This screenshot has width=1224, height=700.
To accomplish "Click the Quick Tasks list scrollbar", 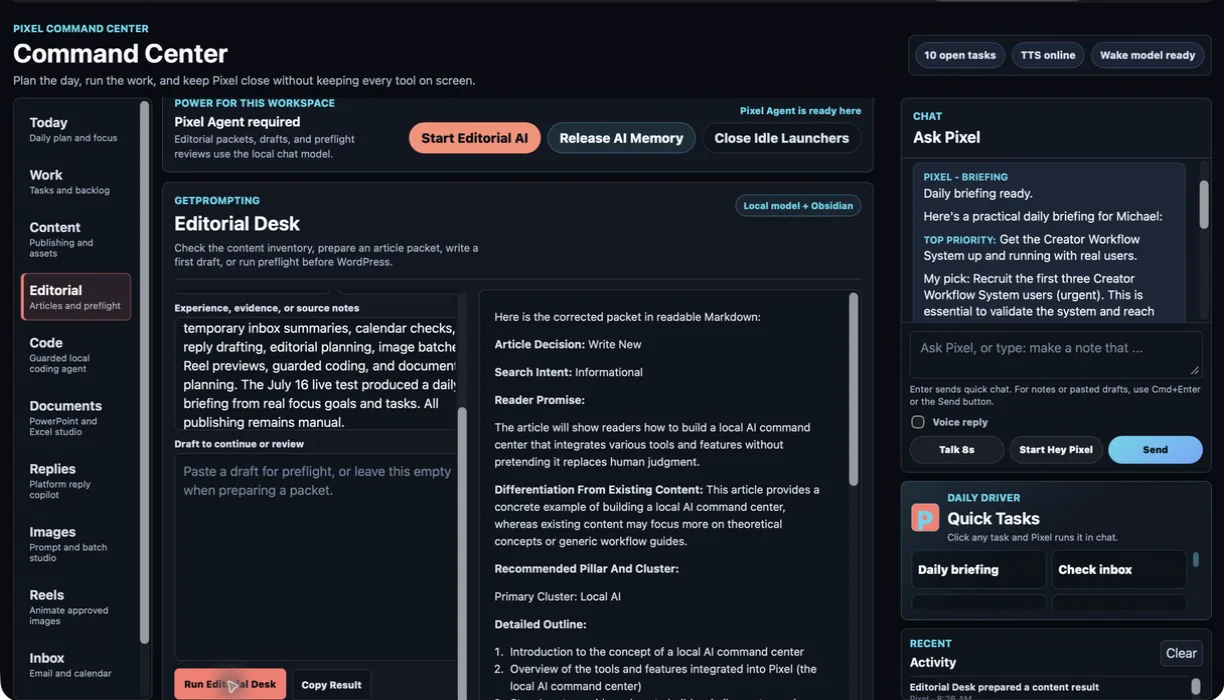I will pos(1195,560).
